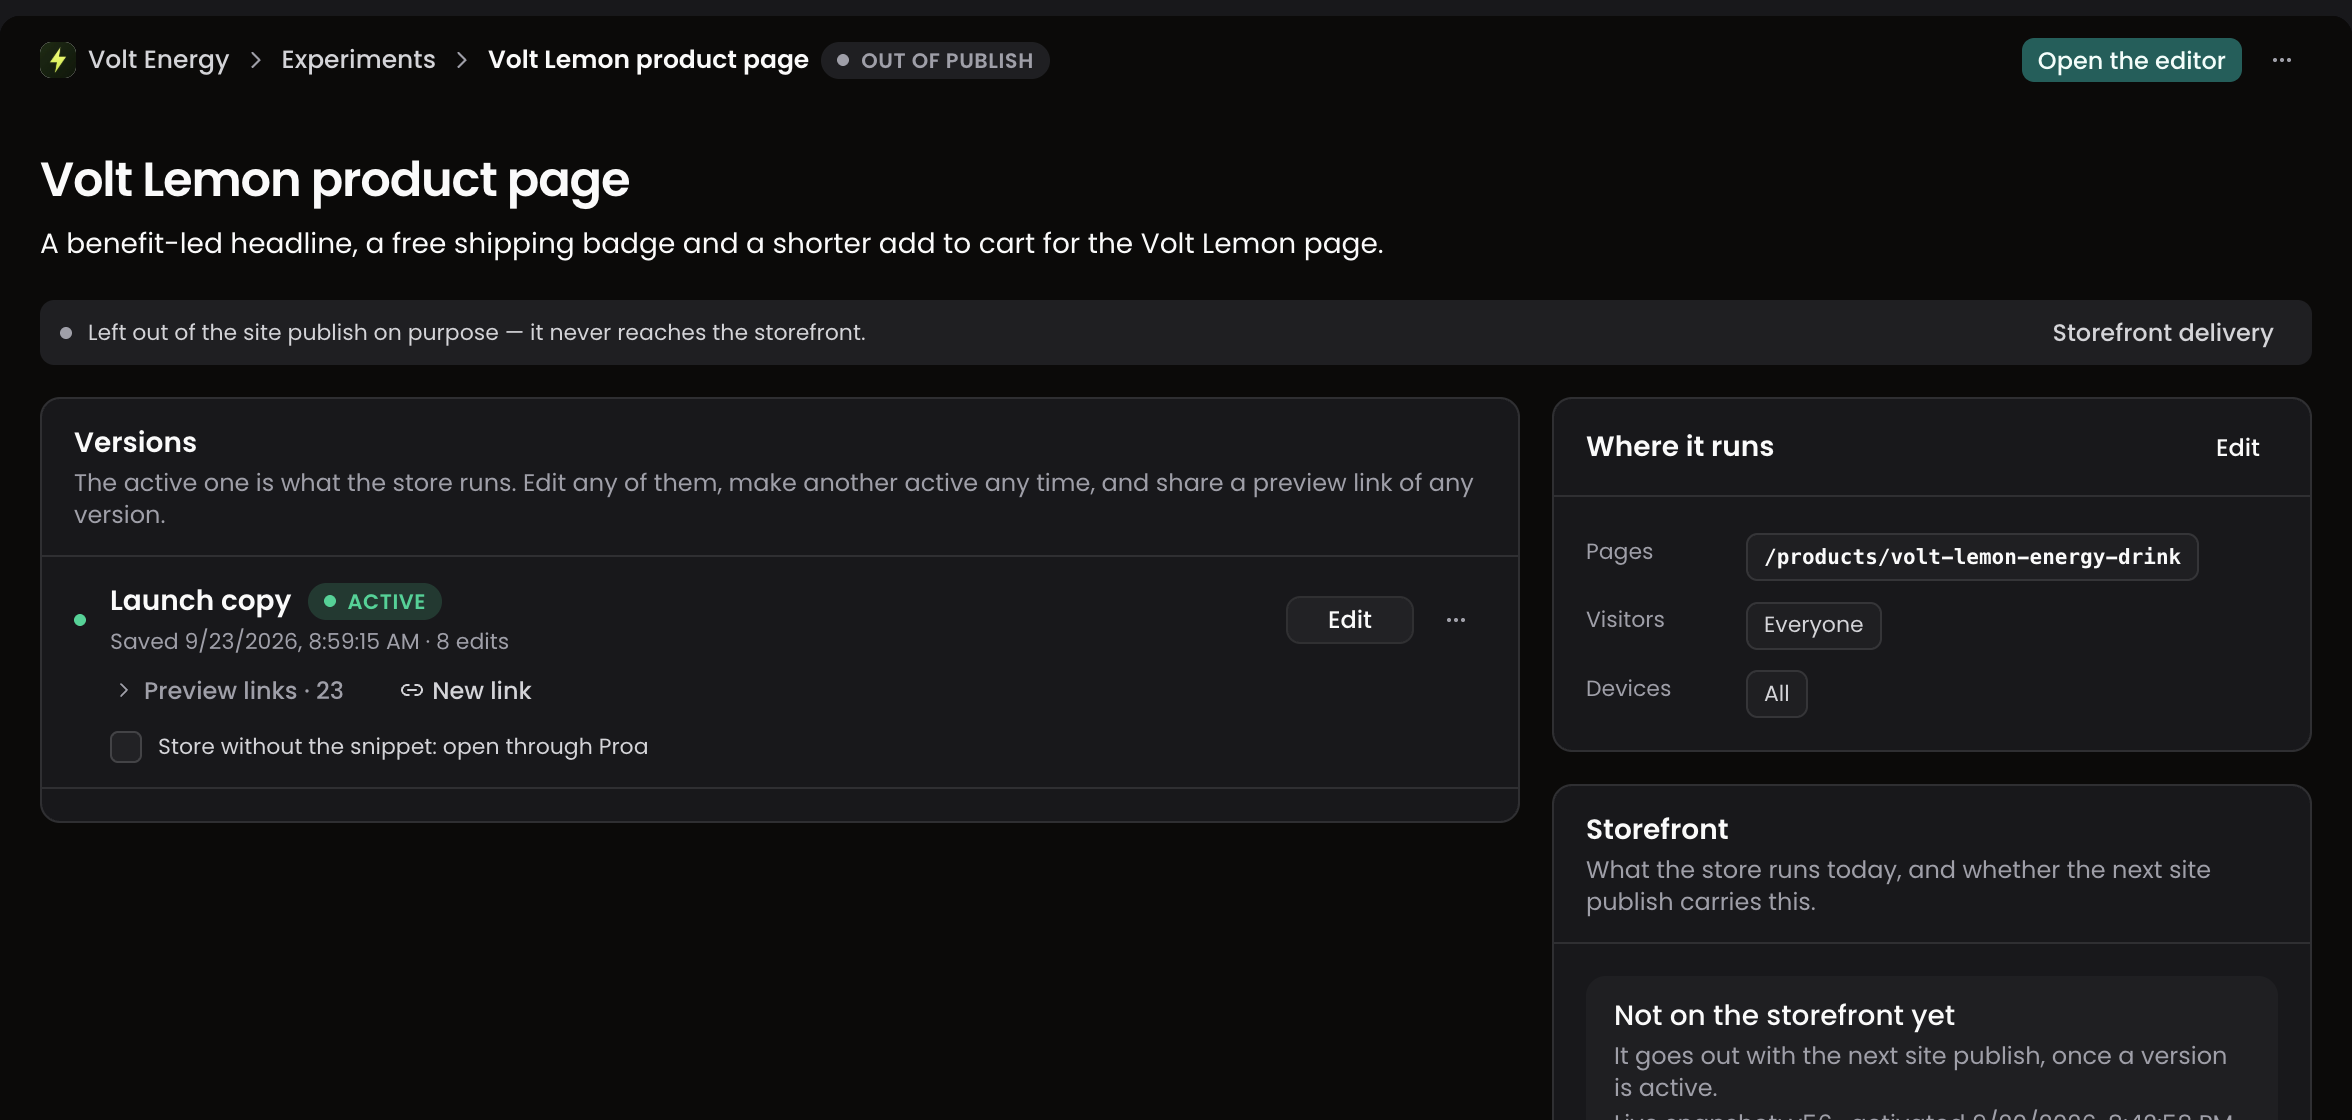Click the Where it runs heading
Viewport: 2352px width, 1120px height.
pos(1680,447)
